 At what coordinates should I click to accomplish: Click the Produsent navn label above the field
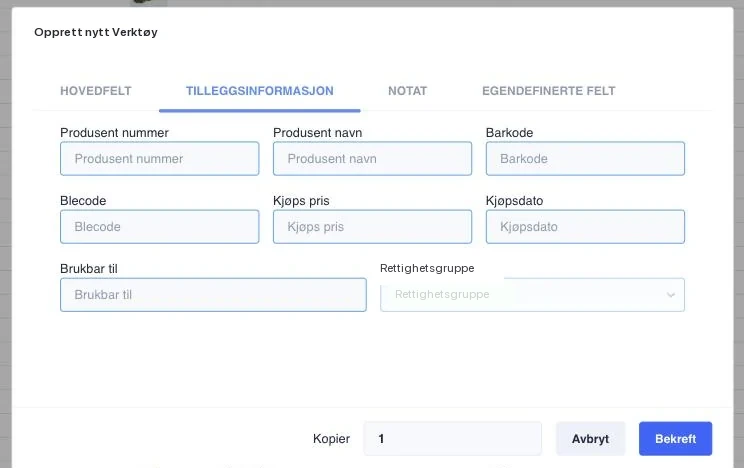[317, 132]
